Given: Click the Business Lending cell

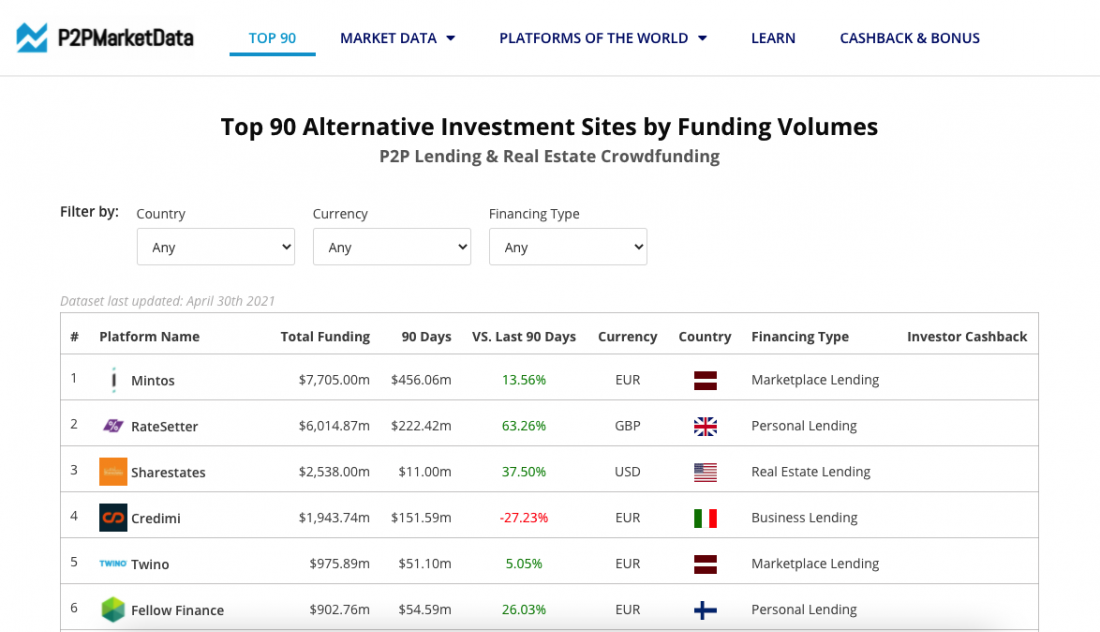Looking at the screenshot, I should point(805,518).
